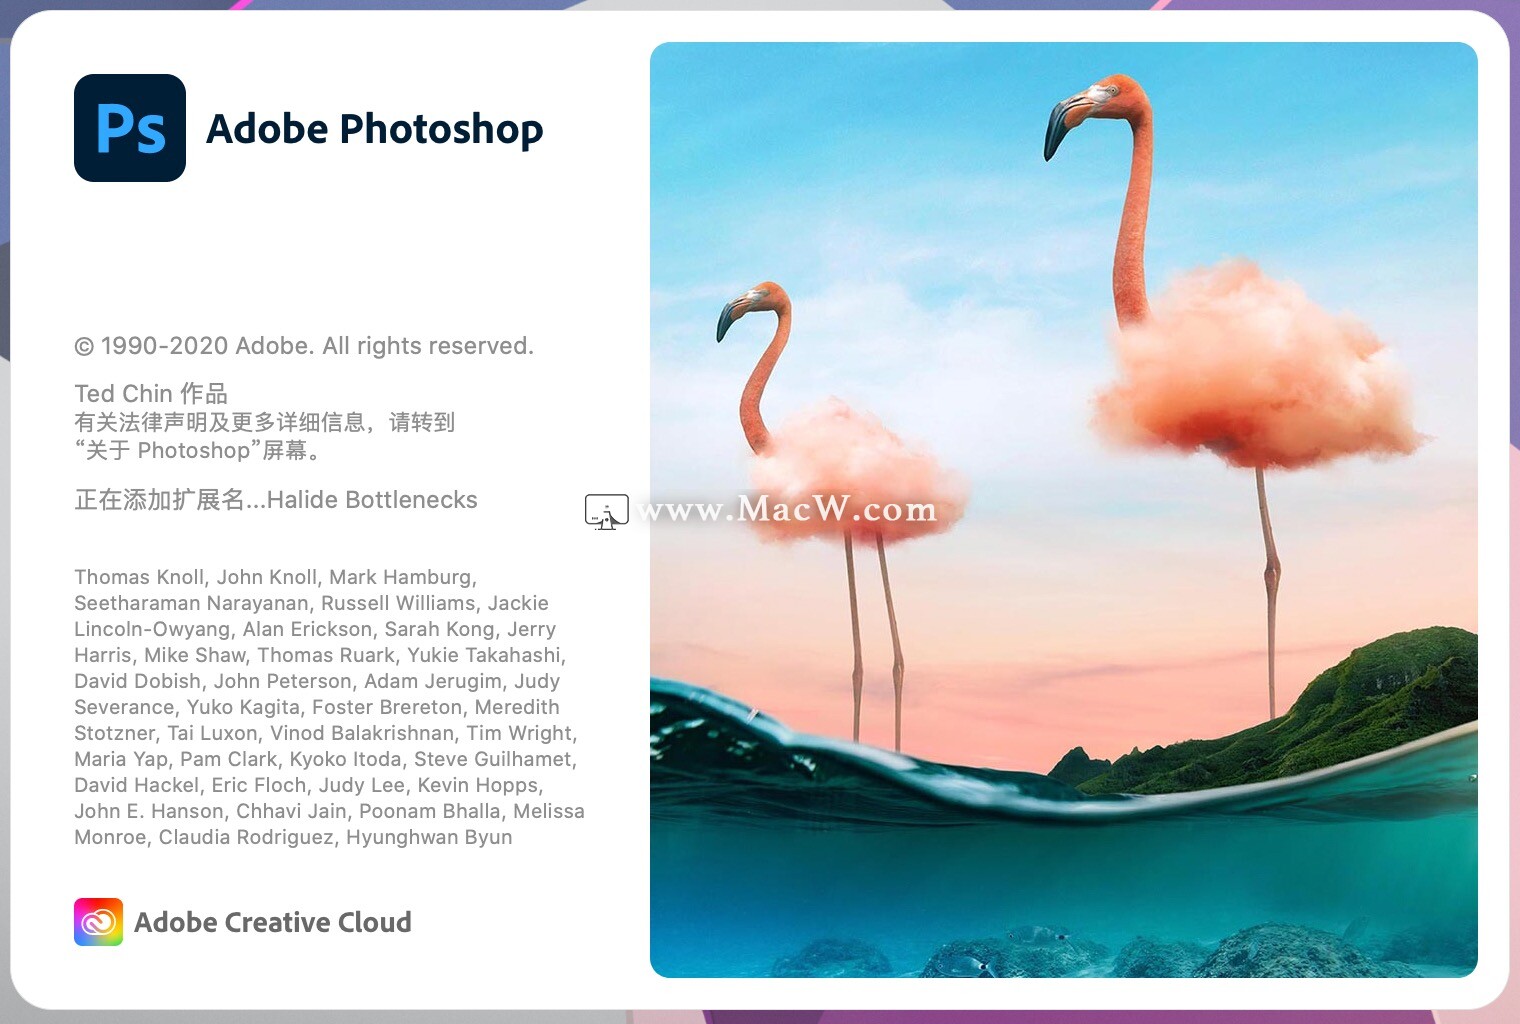Click the "David Hackel, Eric Floch, Judy Lee, Kevin Hopps," line
Screen dimensions: 1520x1024
pyautogui.click(x=309, y=785)
